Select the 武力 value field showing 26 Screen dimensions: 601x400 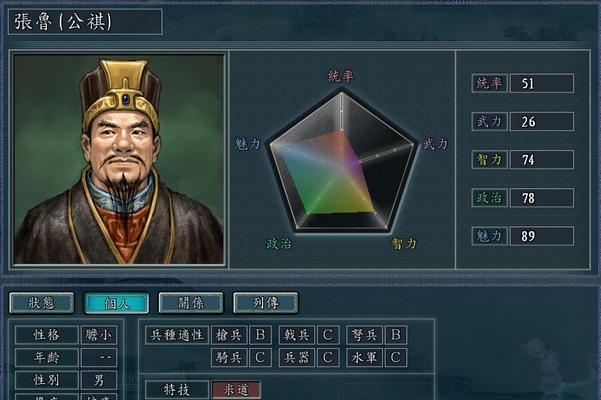[x=542, y=121]
